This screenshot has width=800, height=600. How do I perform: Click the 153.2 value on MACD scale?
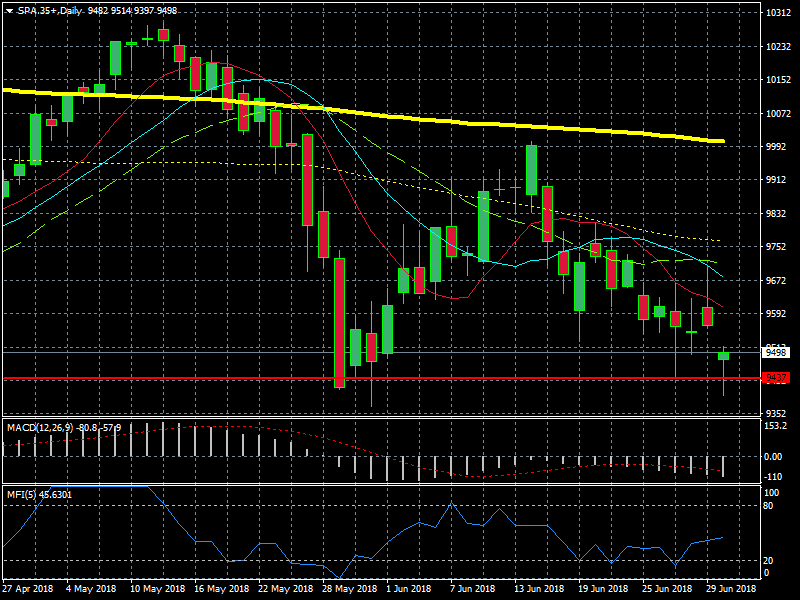pos(776,427)
